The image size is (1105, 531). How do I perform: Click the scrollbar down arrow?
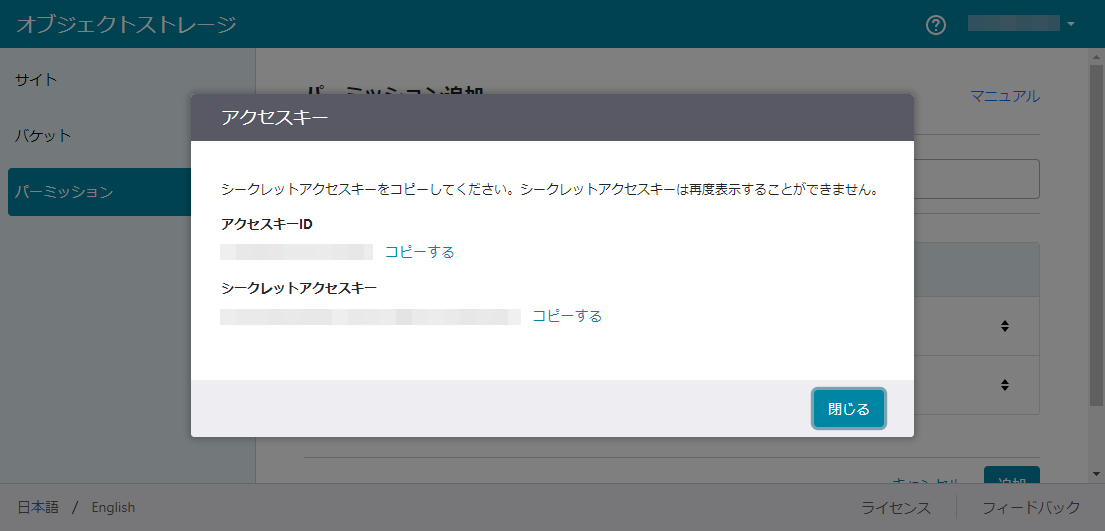pyautogui.click(x=1096, y=474)
